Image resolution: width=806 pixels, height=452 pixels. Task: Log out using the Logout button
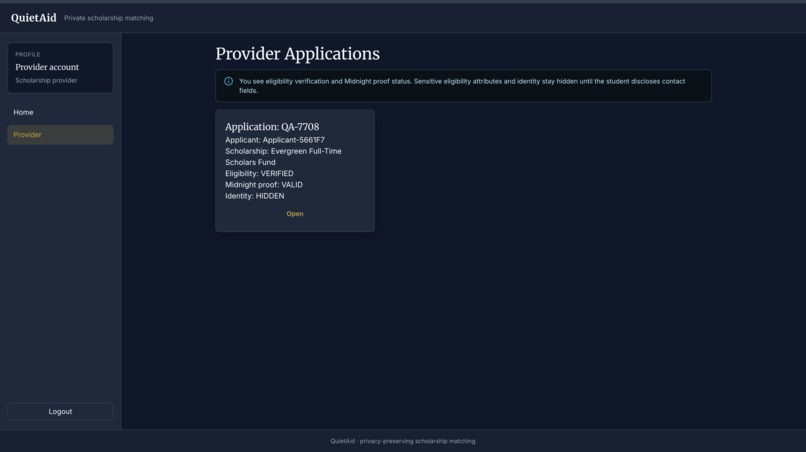60,411
